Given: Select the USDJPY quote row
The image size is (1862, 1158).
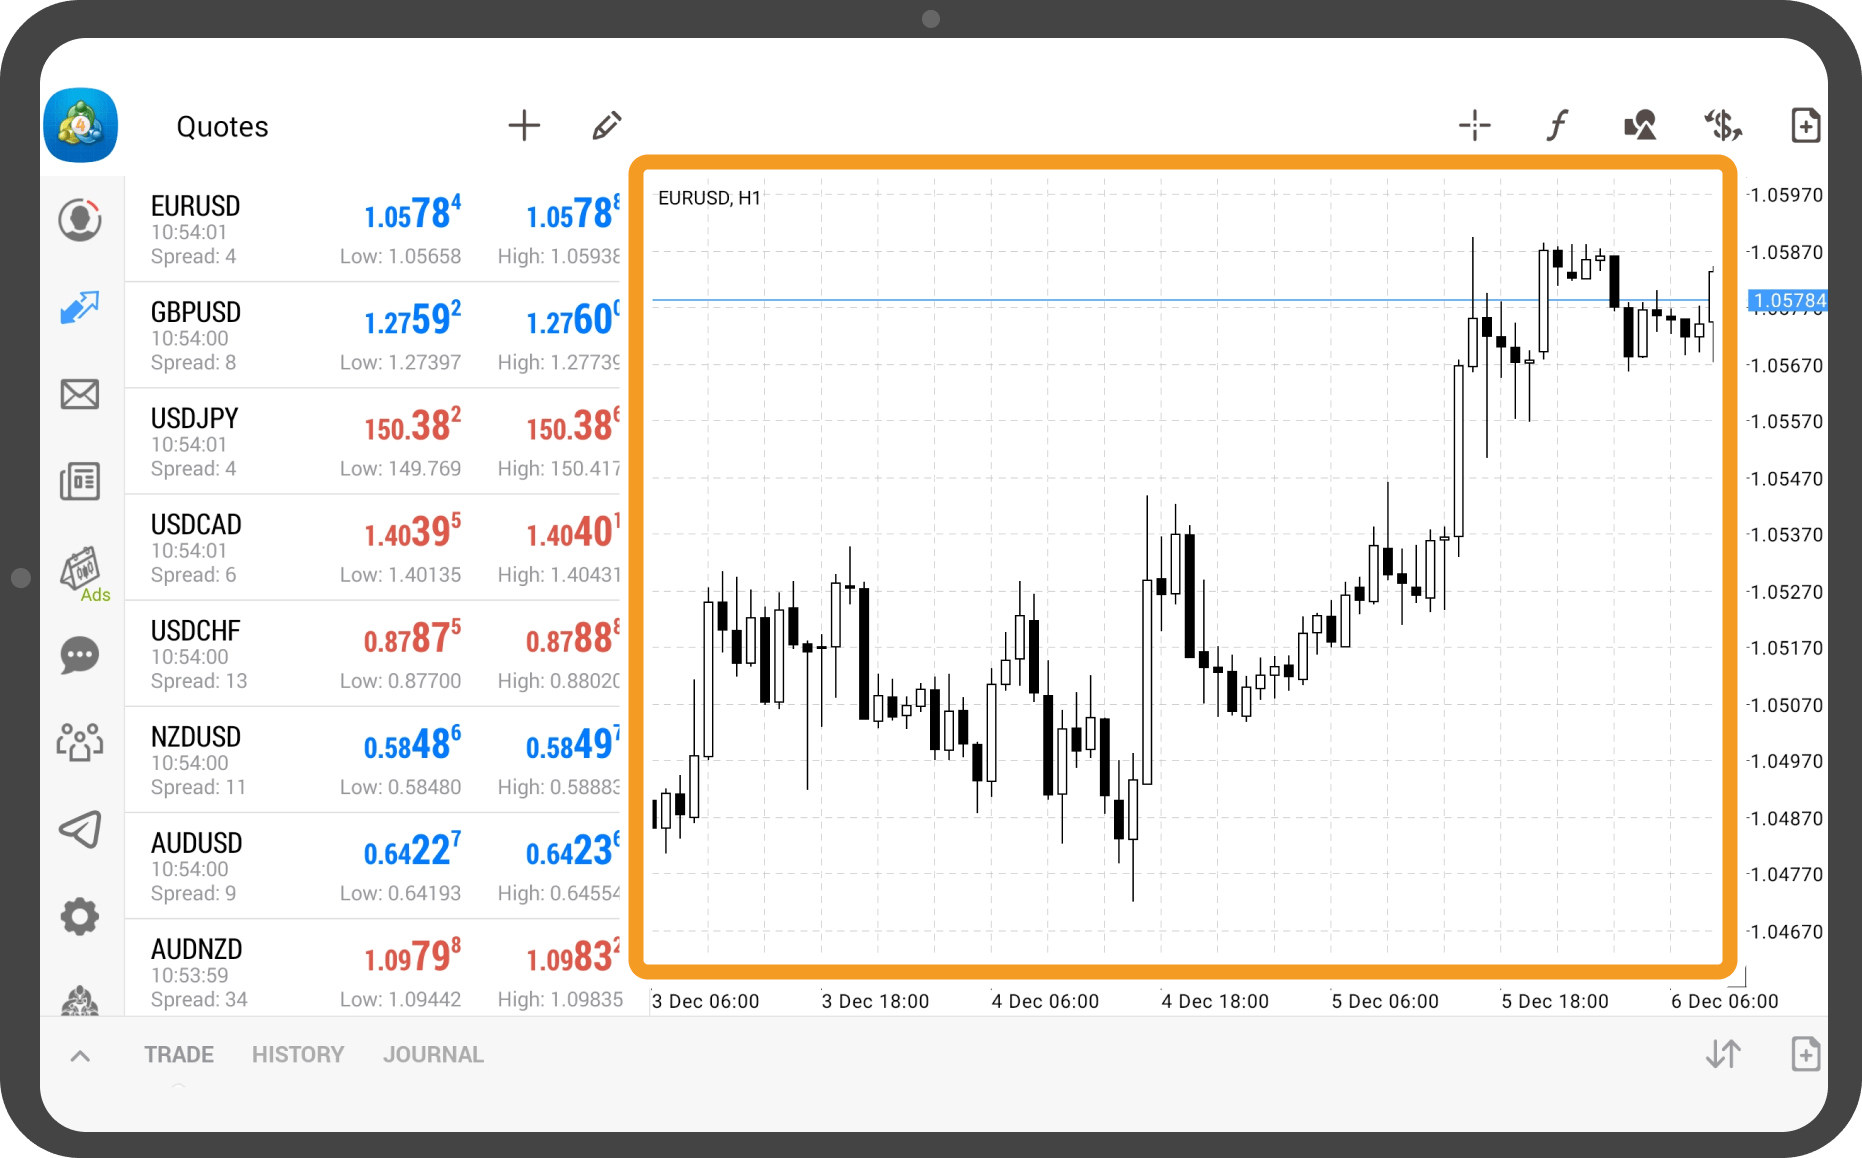Looking at the screenshot, I should point(372,442).
